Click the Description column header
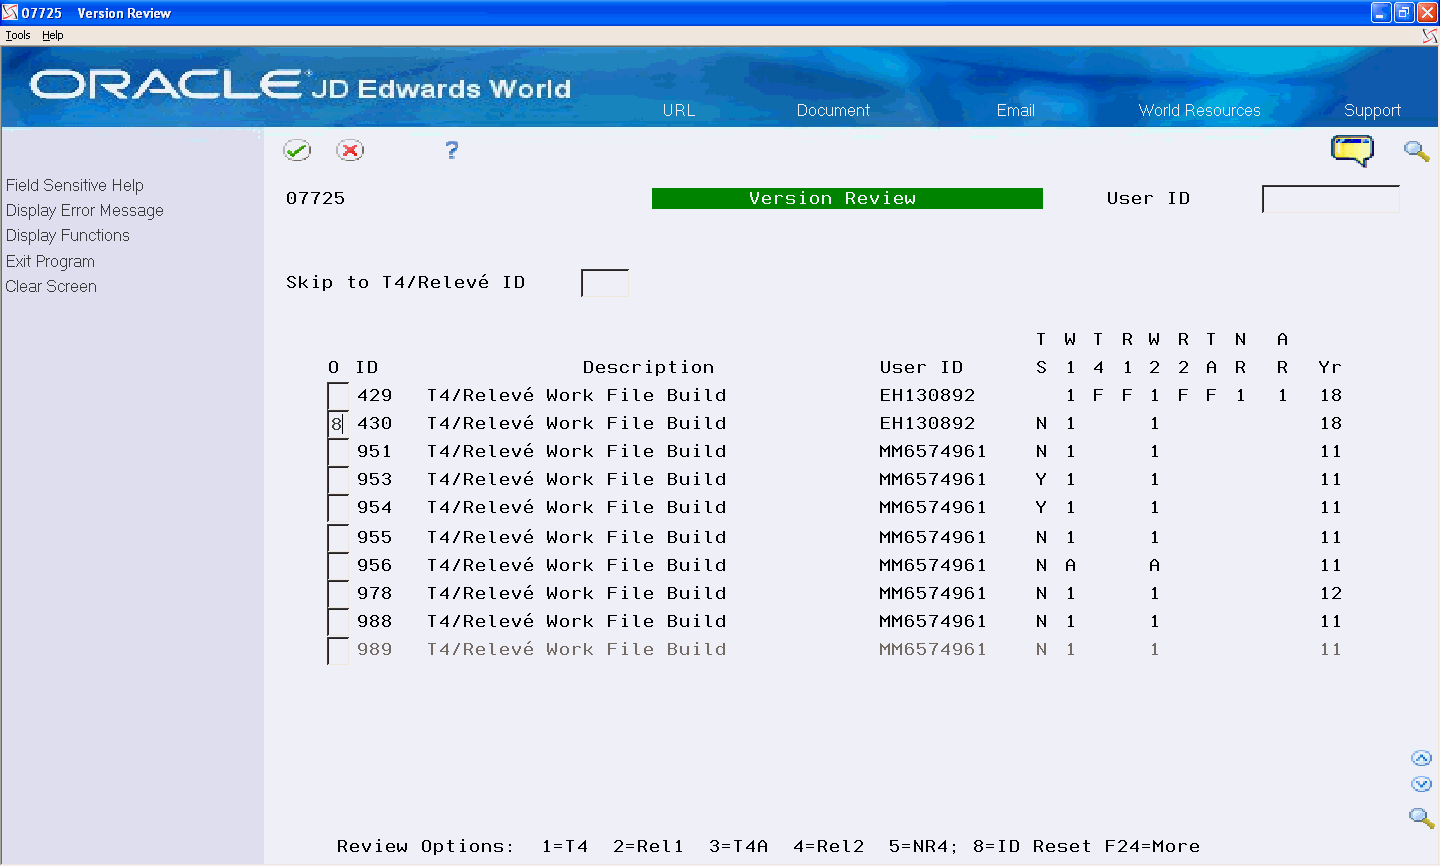Screen dimensions: 1440x866 (x=648, y=367)
